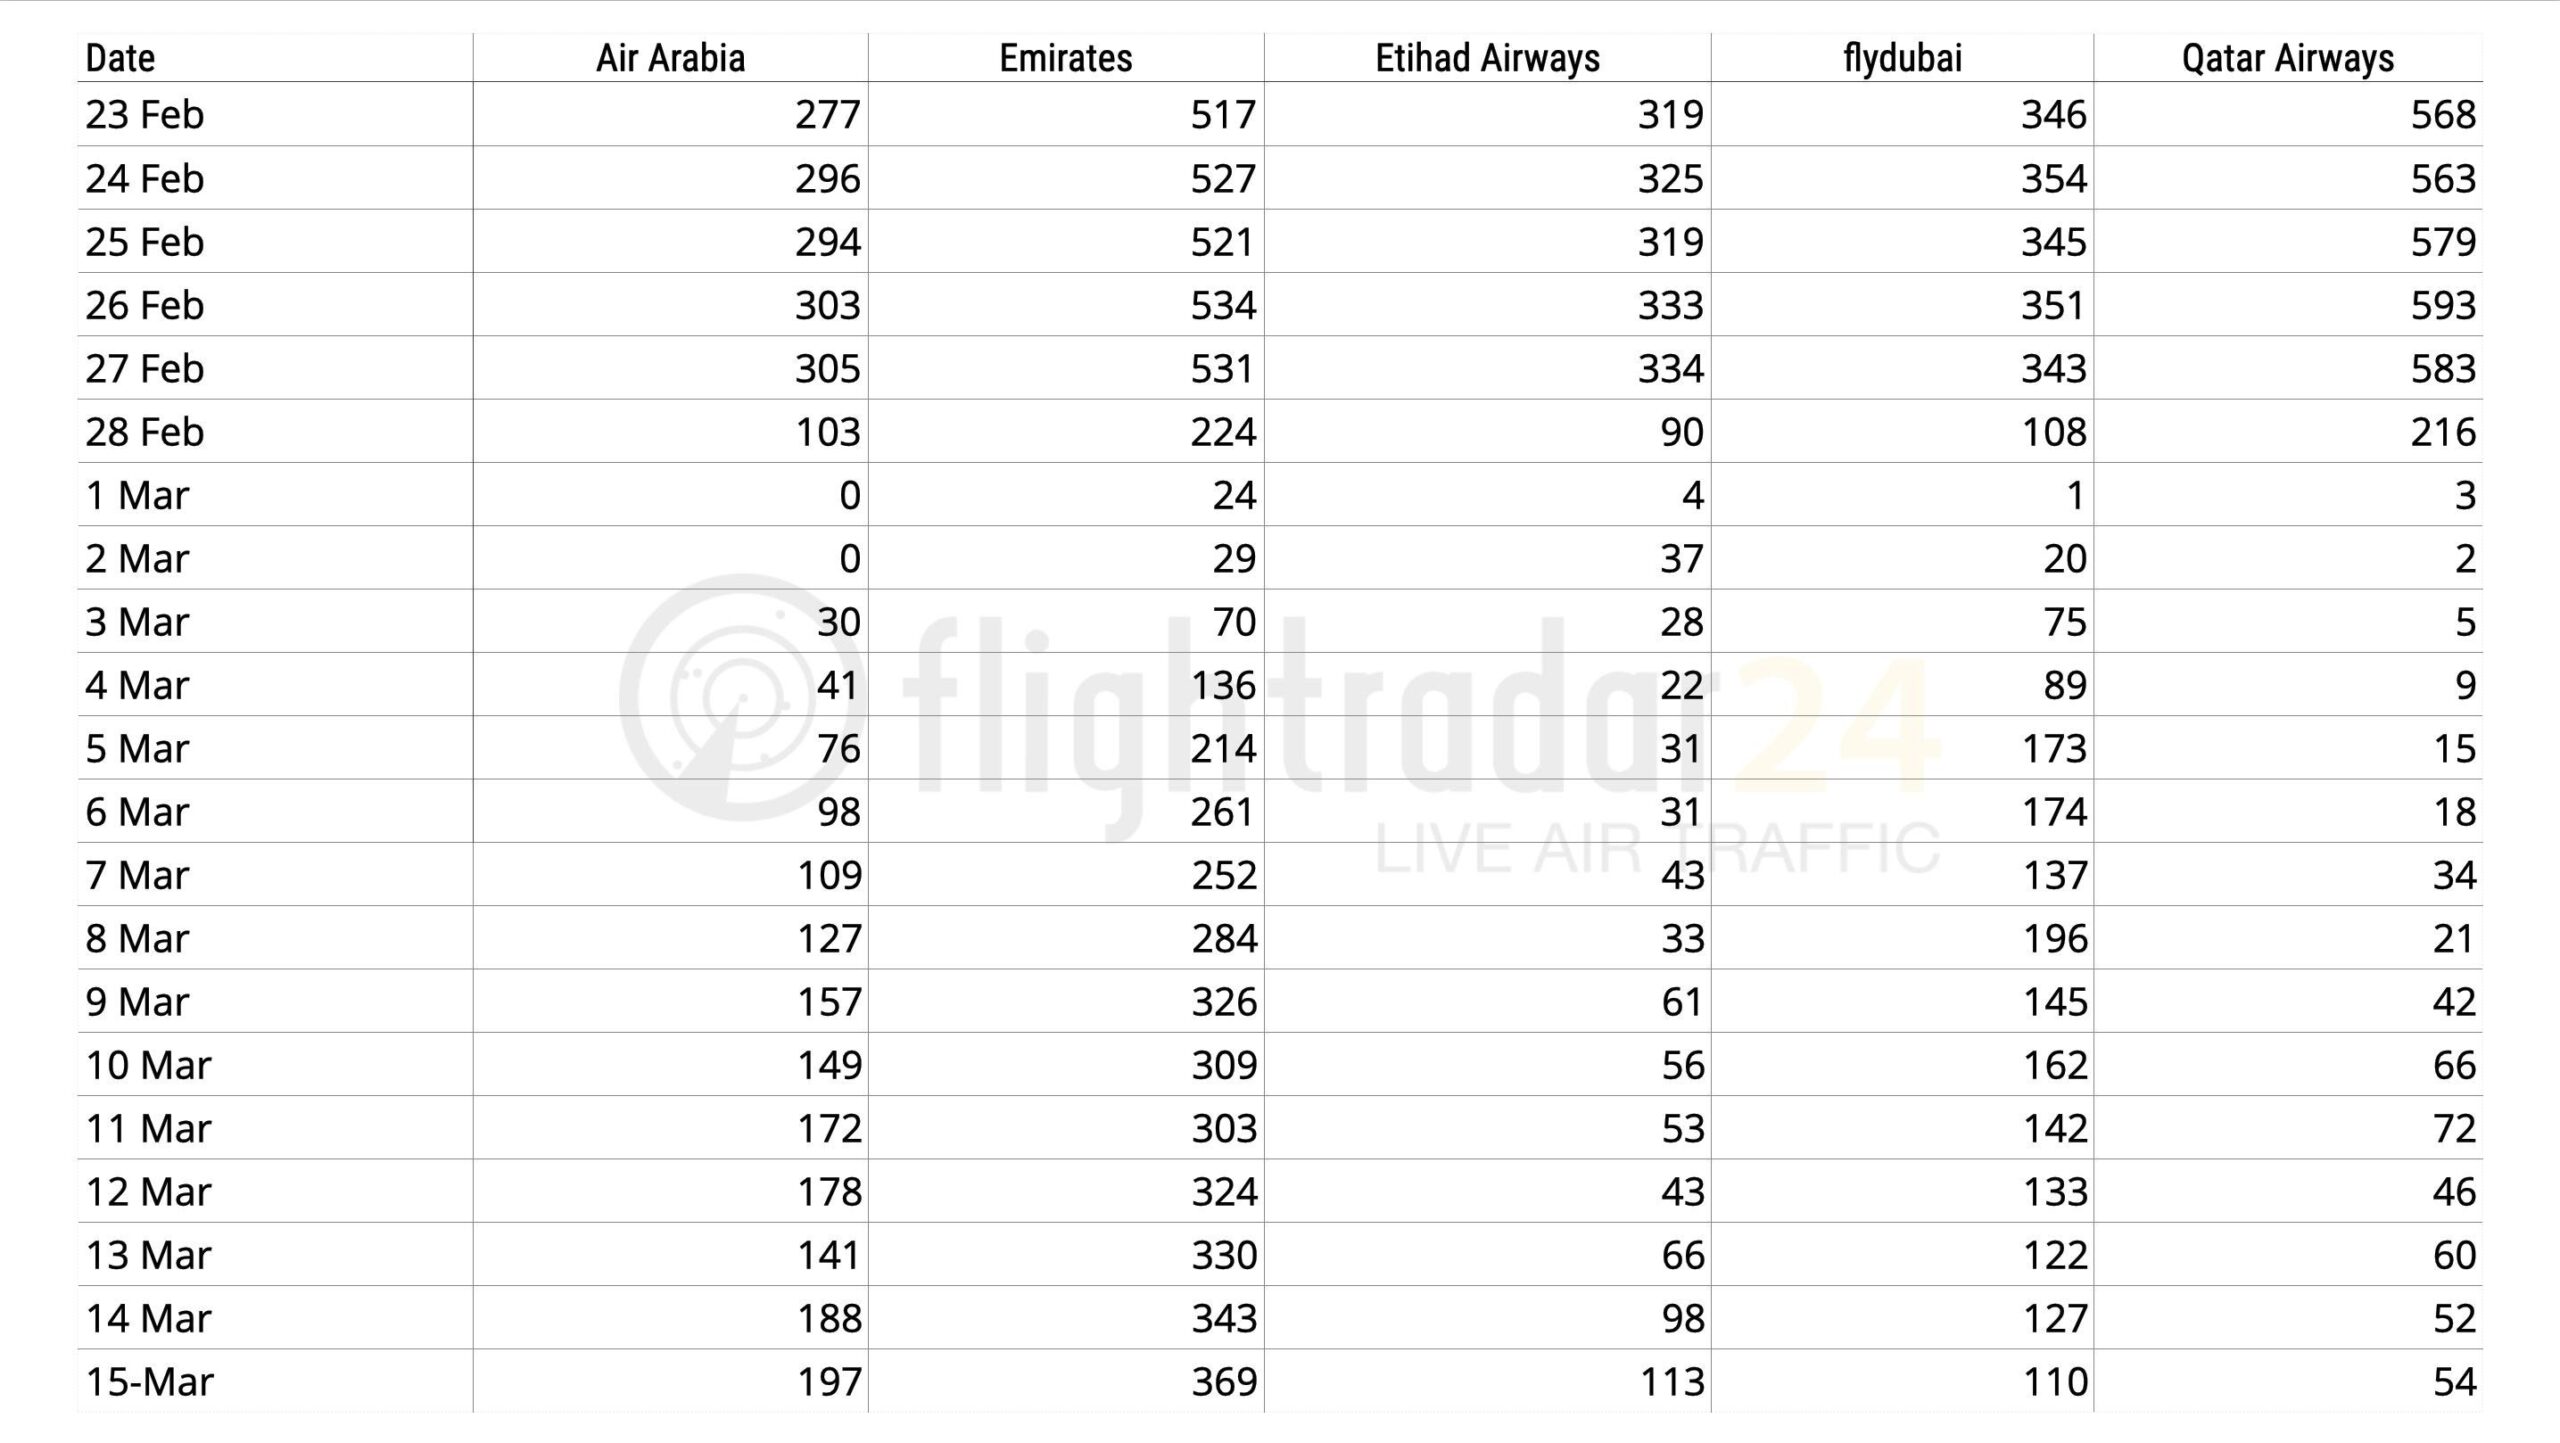
Task: Click the Air Arabia column header
Action: pos(670,58)
